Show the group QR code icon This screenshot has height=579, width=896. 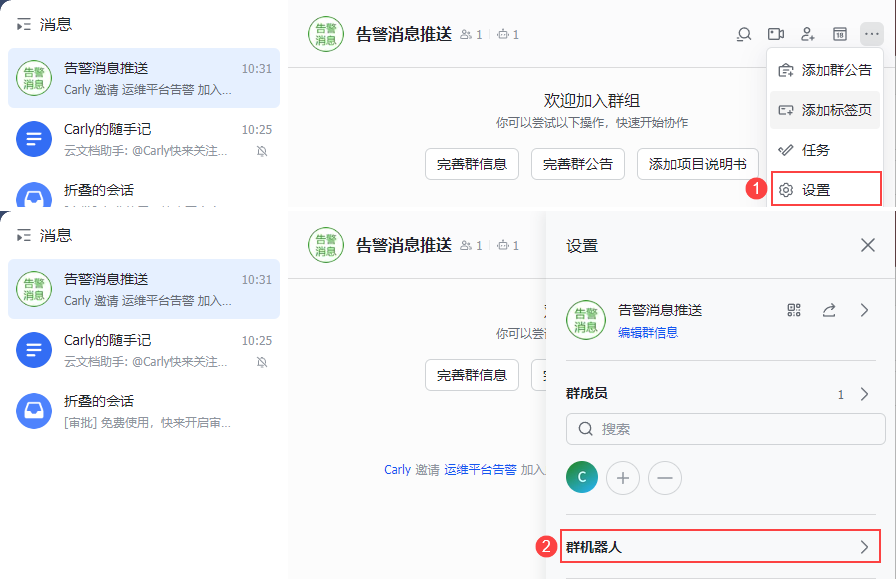coord(795,310)
